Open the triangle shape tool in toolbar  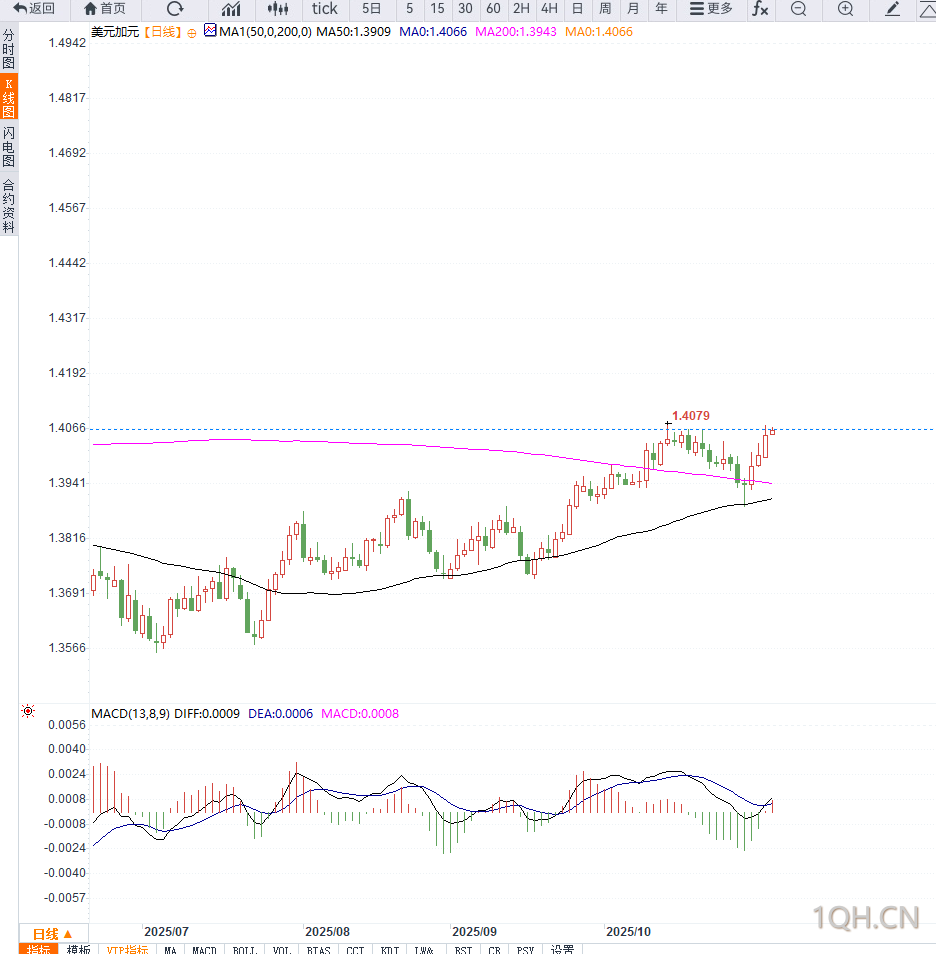click(x=927, y=9)
